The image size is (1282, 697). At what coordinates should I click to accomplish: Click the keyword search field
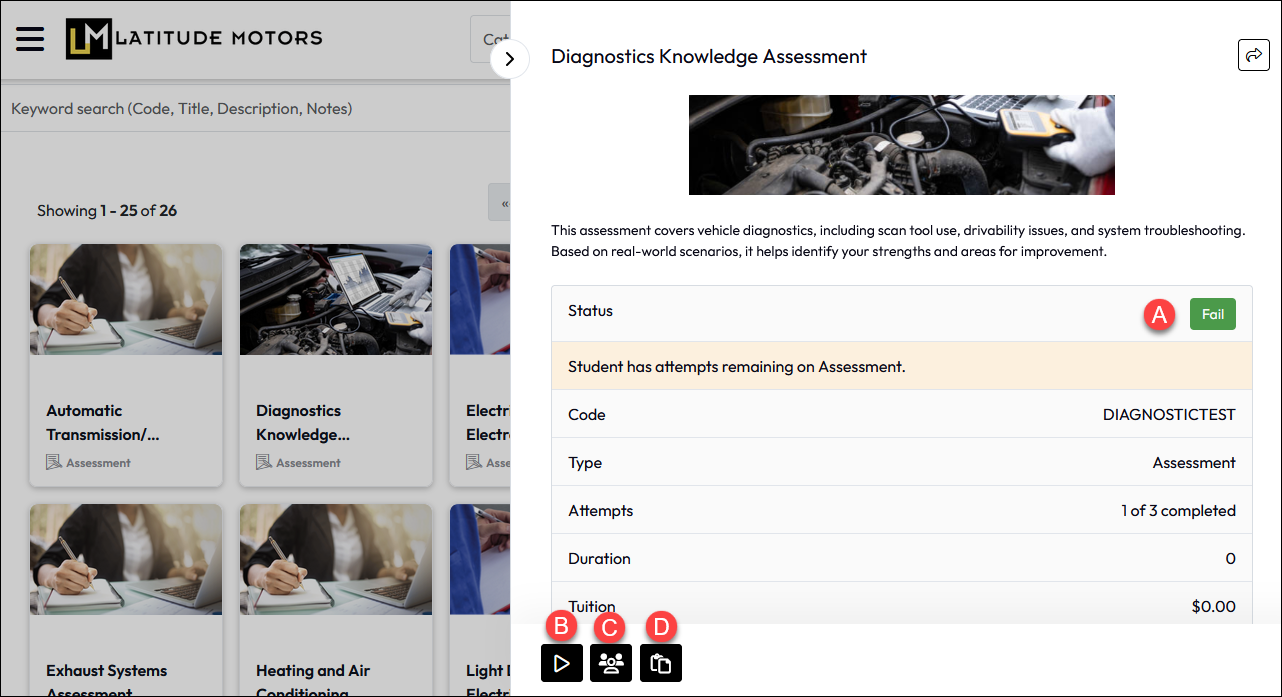point(250,108)
